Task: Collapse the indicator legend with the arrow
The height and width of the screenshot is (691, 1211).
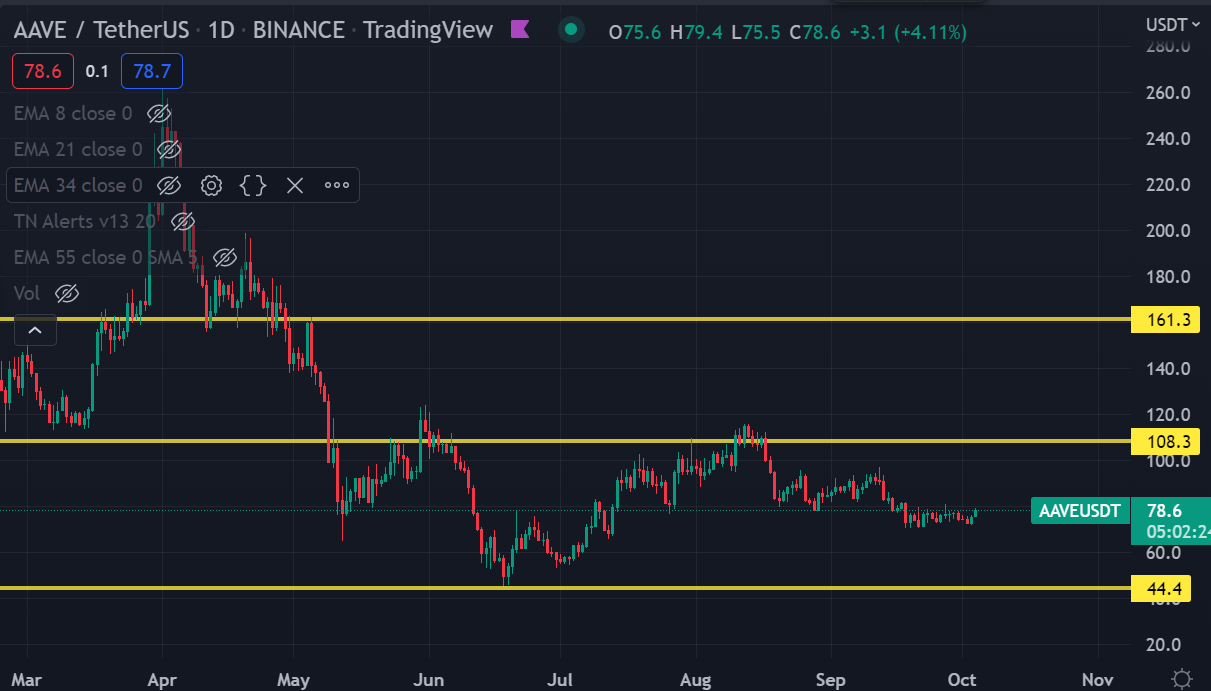Action: coord(35,329)
